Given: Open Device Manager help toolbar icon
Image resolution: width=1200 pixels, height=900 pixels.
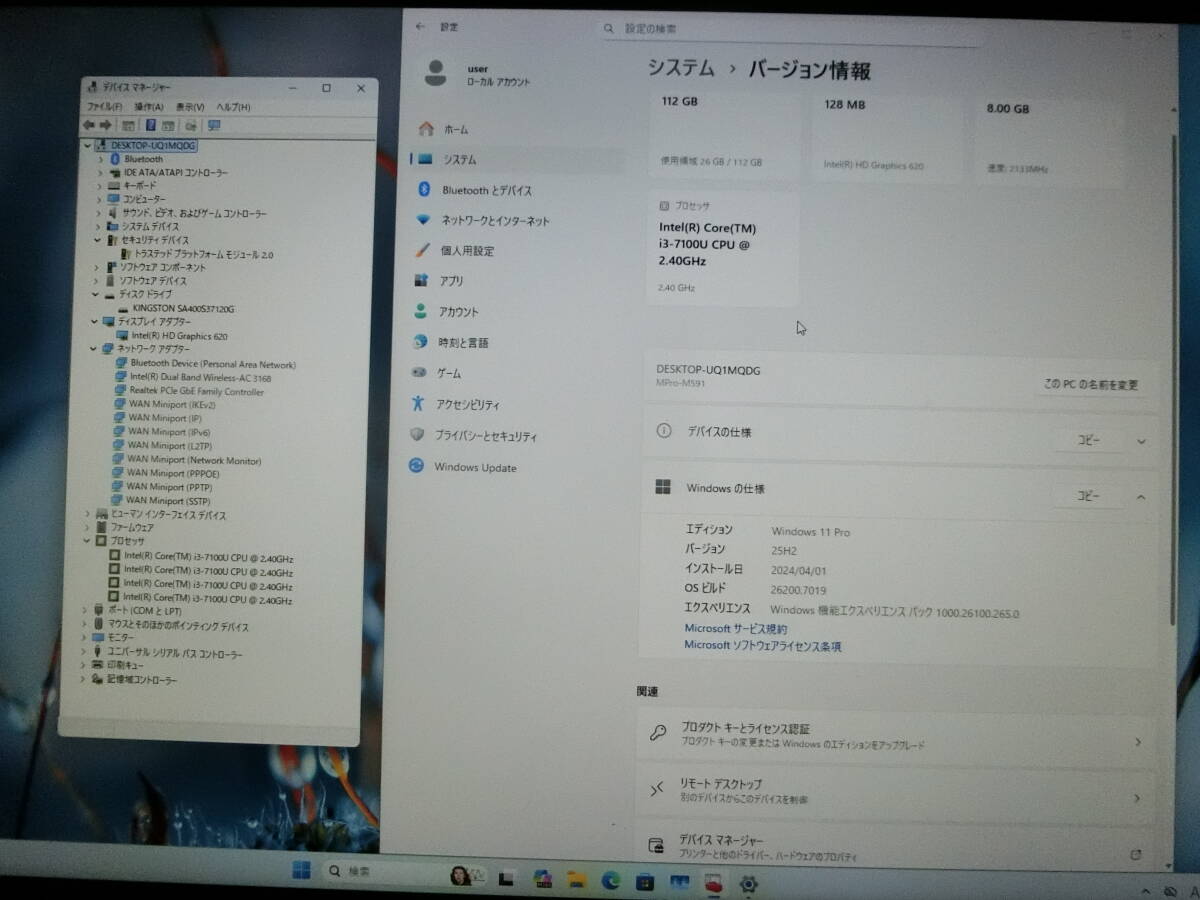Looking at the screenshot, I should pos(150,124).
